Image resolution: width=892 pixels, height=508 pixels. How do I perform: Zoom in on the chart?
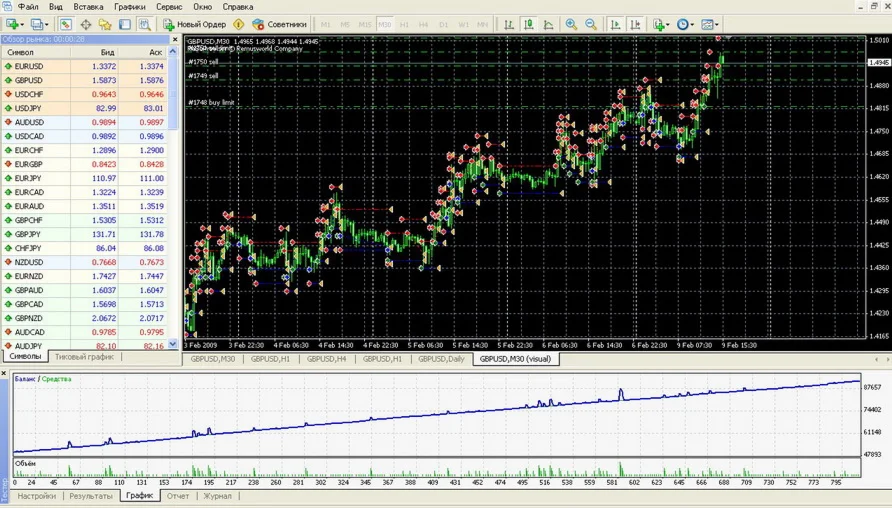(x=571, y=24)
